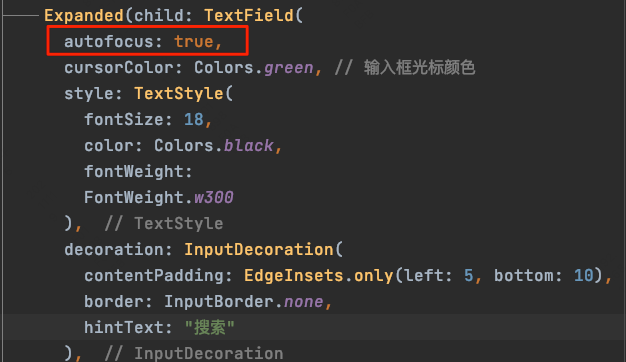Select the TextField constructor name
Image resolution: width=626 pixels, height=362 pixels.
249,15
